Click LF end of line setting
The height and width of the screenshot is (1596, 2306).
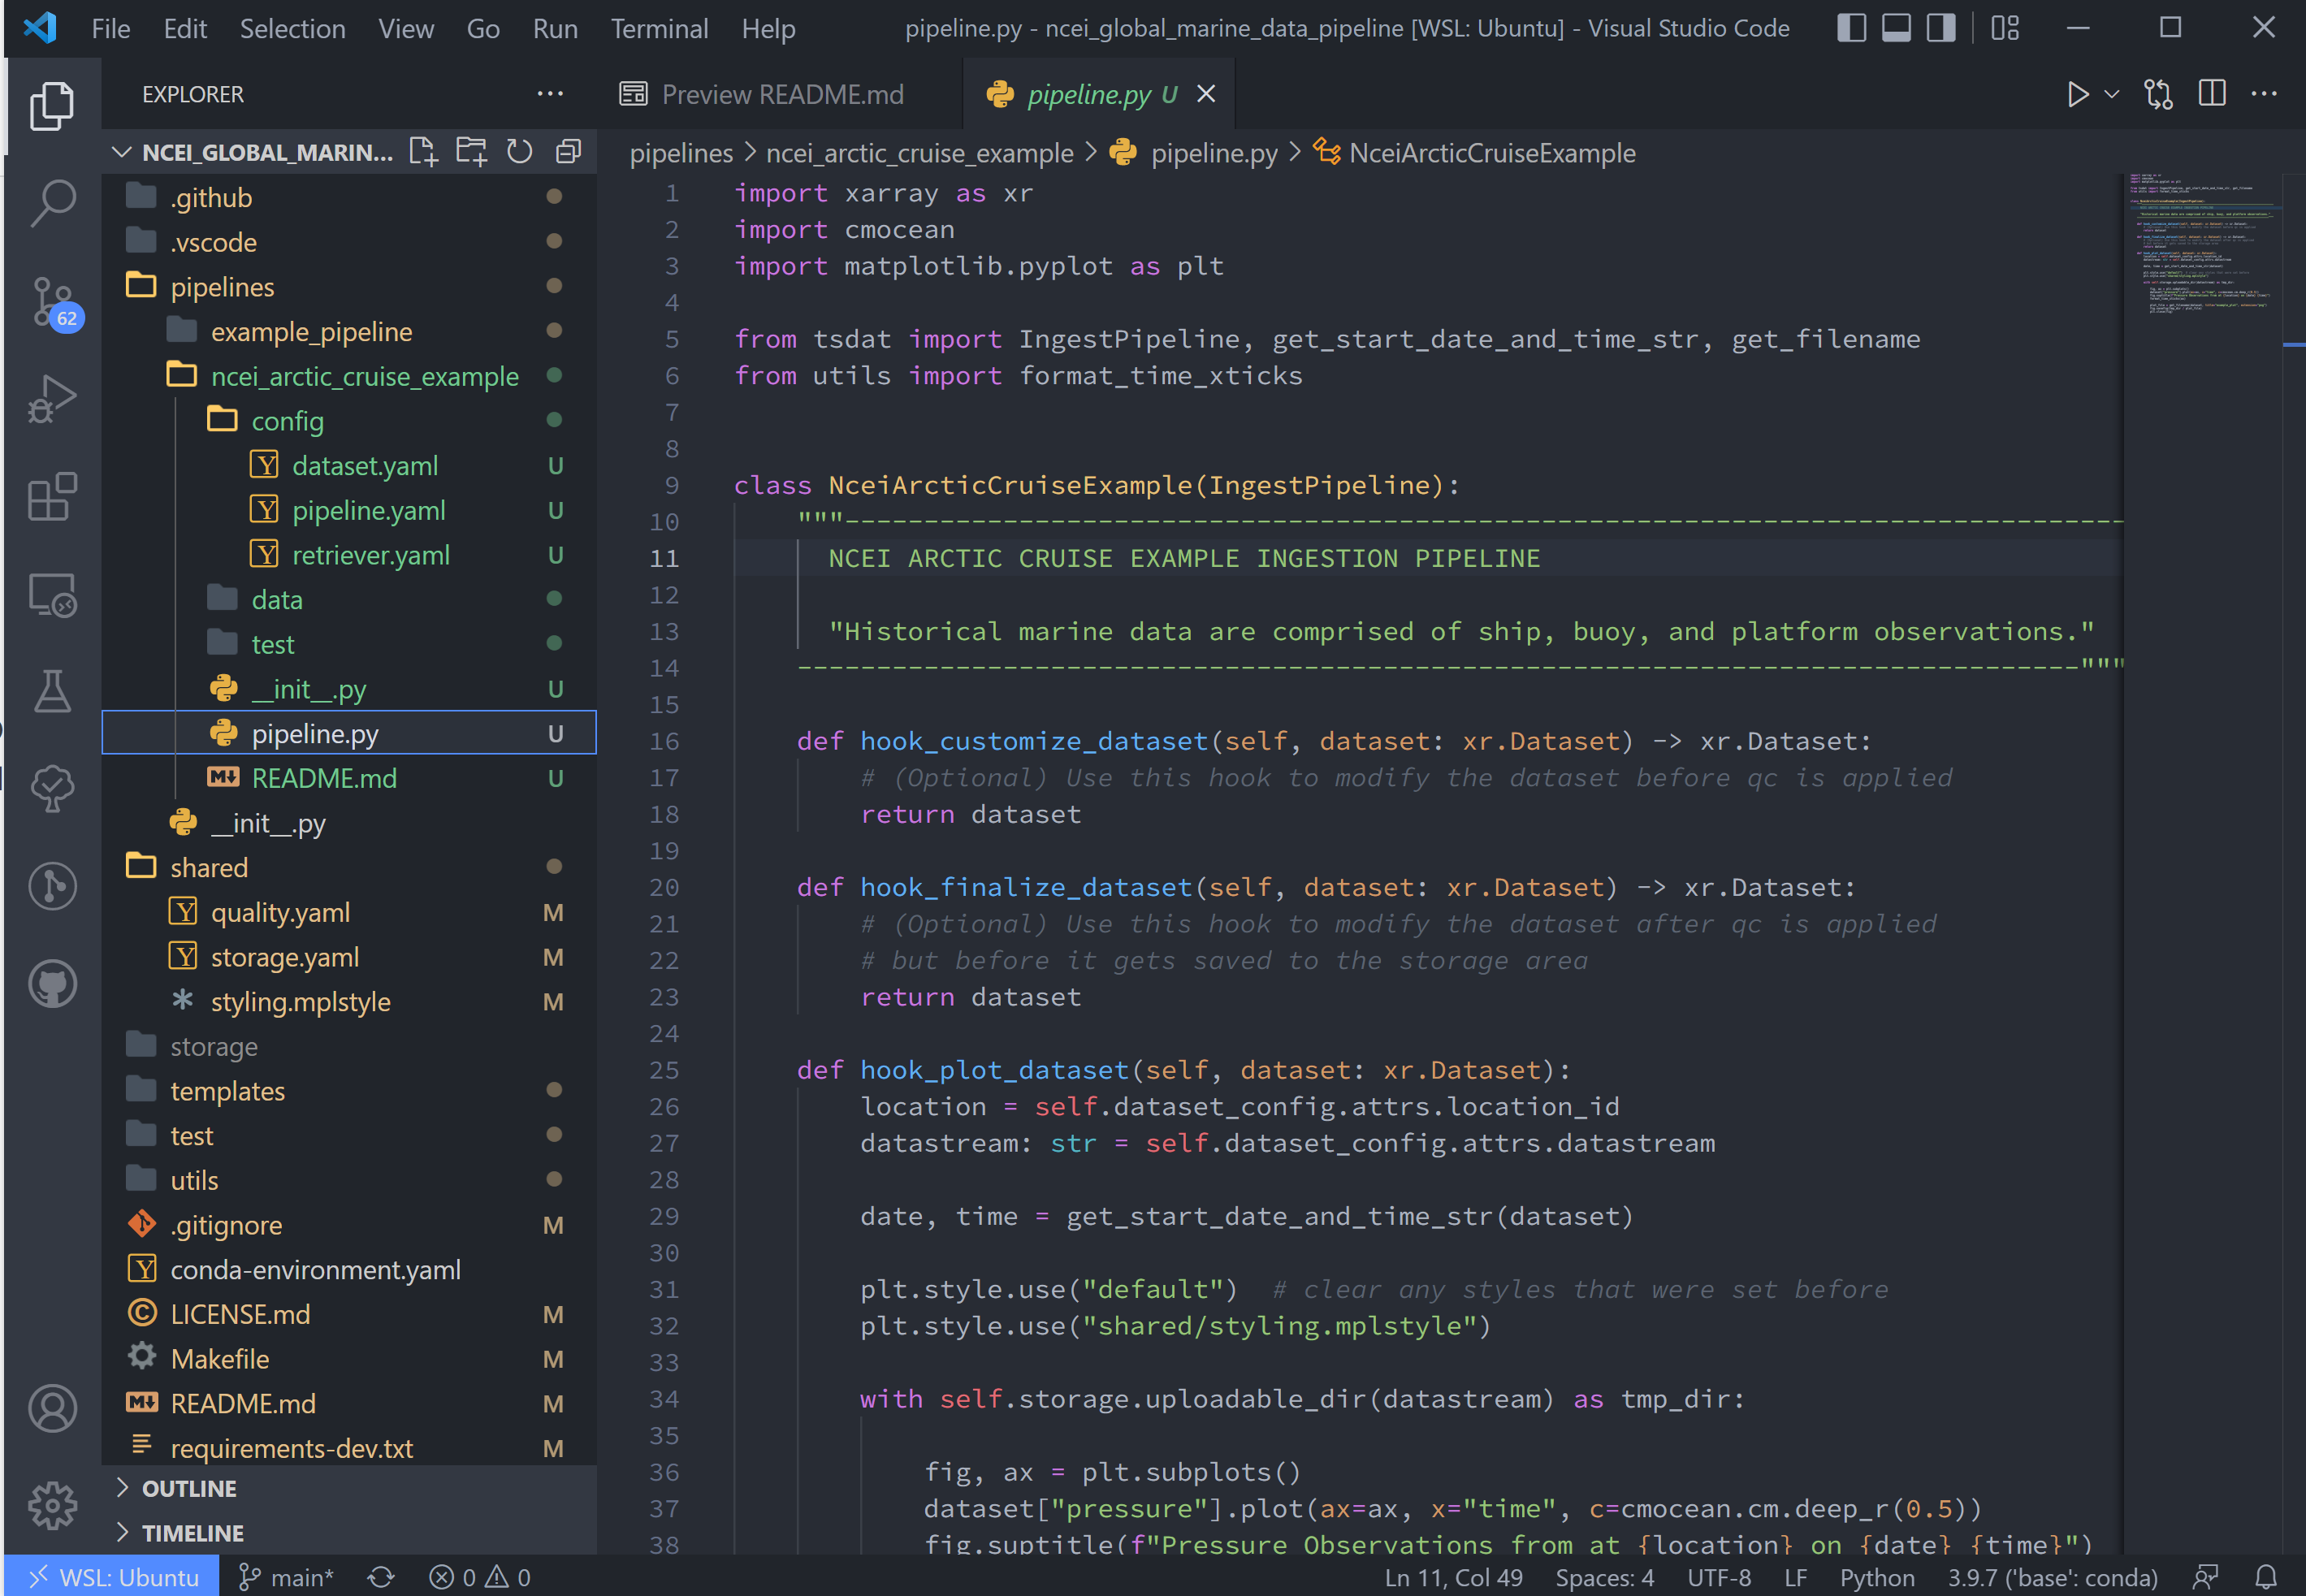(x=1795, y=1578)
